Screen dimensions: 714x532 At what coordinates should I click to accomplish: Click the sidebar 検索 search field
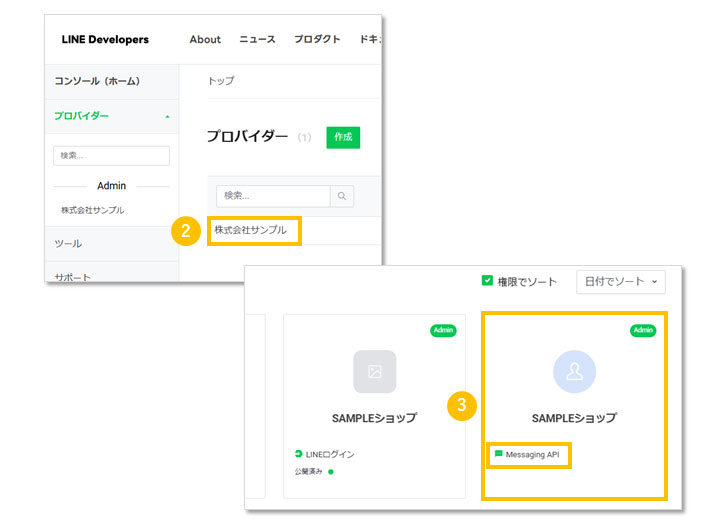coord(111,156)
